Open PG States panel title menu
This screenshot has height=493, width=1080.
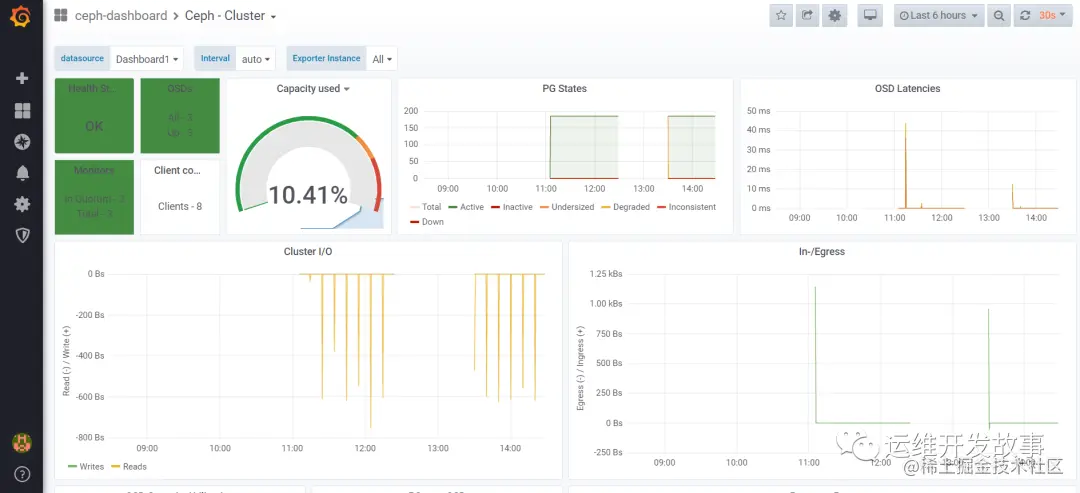coord(565,89)
